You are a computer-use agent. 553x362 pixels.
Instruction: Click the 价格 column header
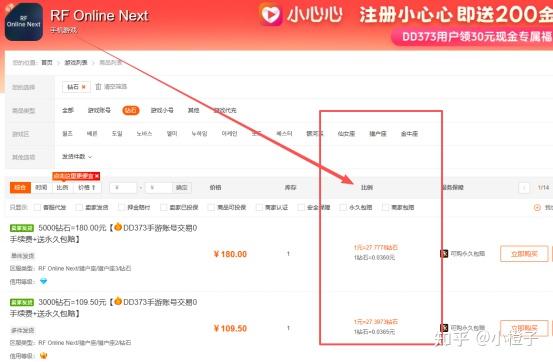[215, 188]
